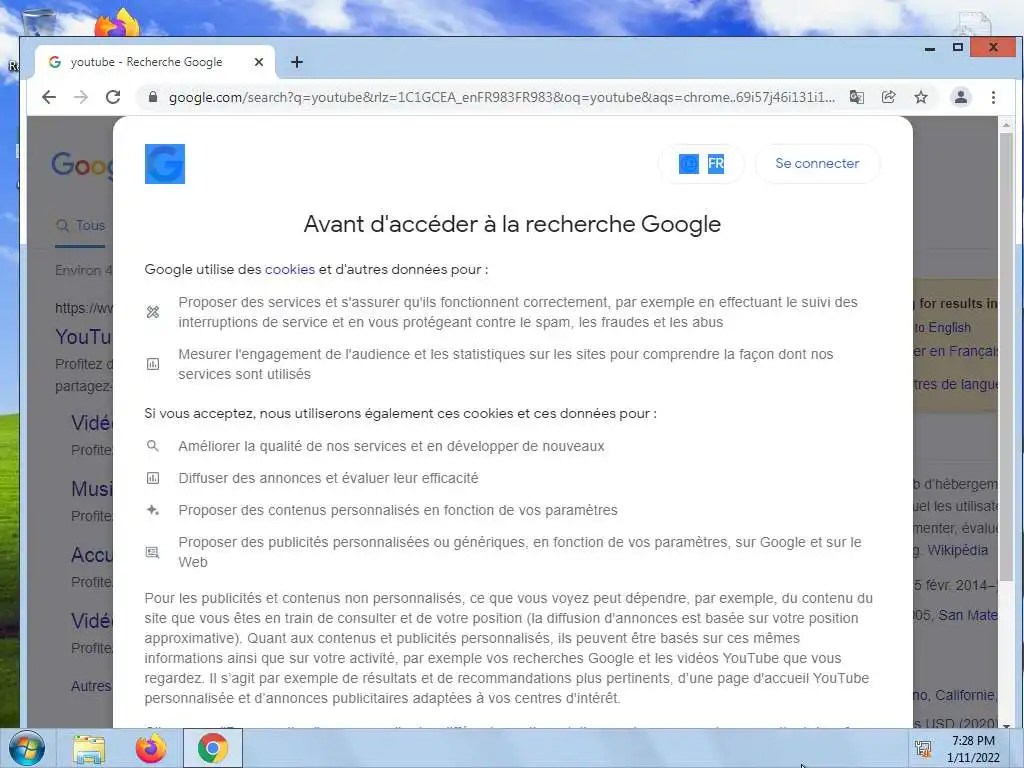The height and width of the screenshot is (768, 1024).
Task: Click text "Diffuser des annonces et évaluer leur efficacité"
Action: [328, 478]
